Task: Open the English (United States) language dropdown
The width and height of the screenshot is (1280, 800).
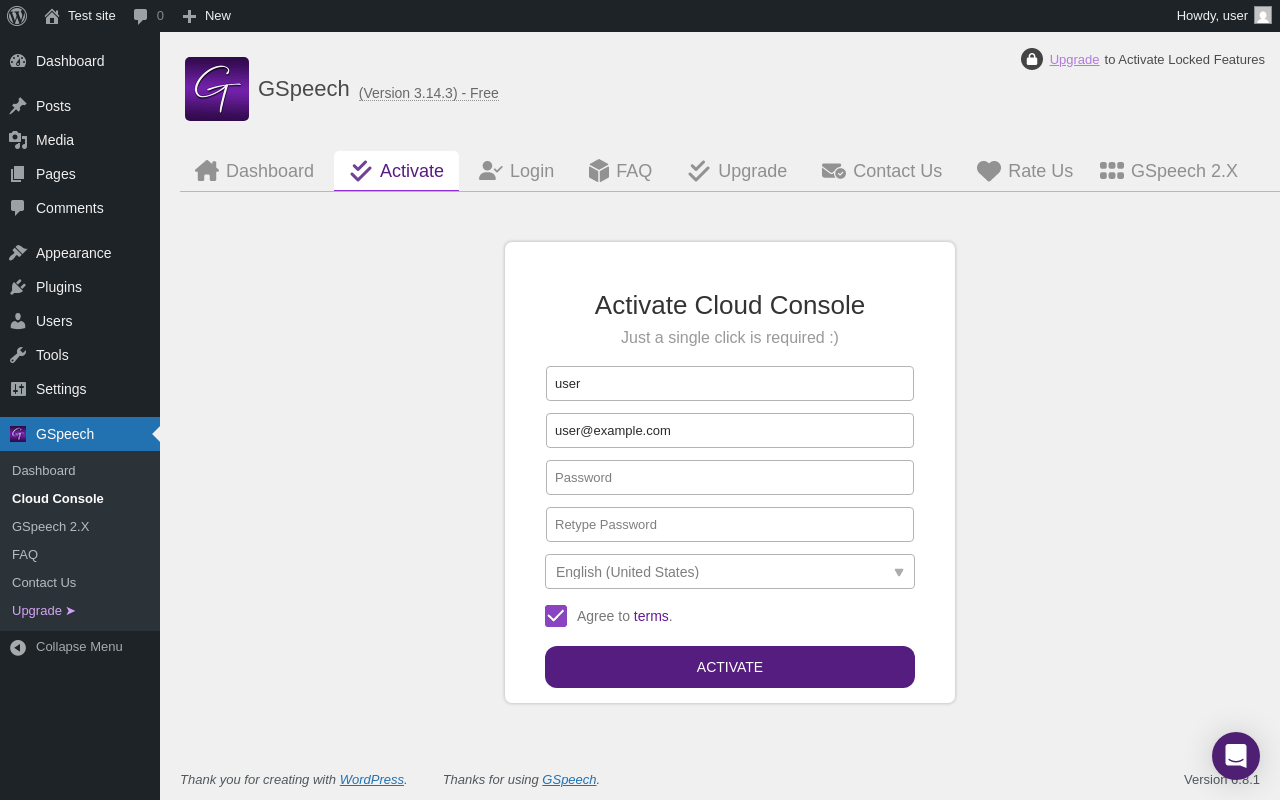Action: pyautogui.click(x=730, y=572)
